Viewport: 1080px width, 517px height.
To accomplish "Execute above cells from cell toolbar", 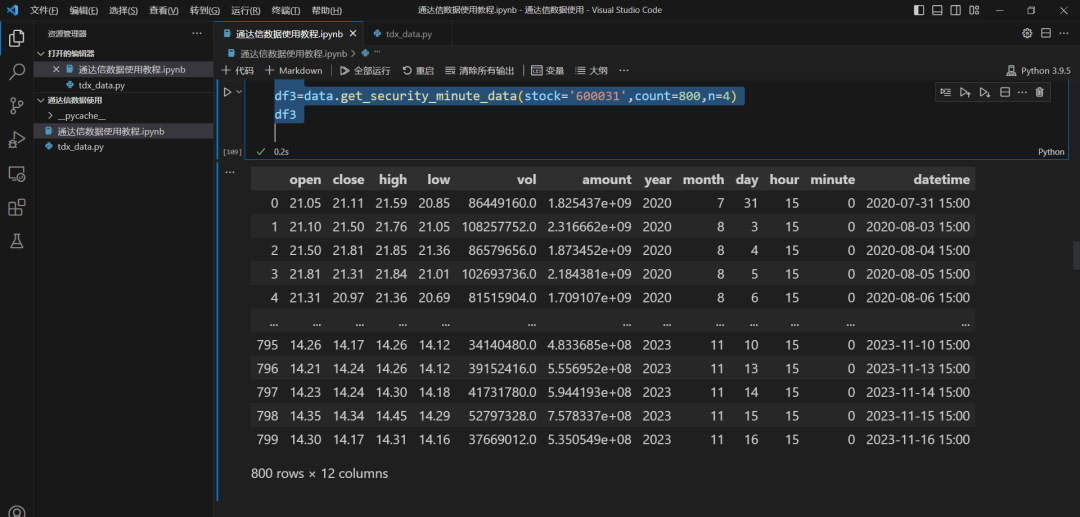I will coord(965,92).
